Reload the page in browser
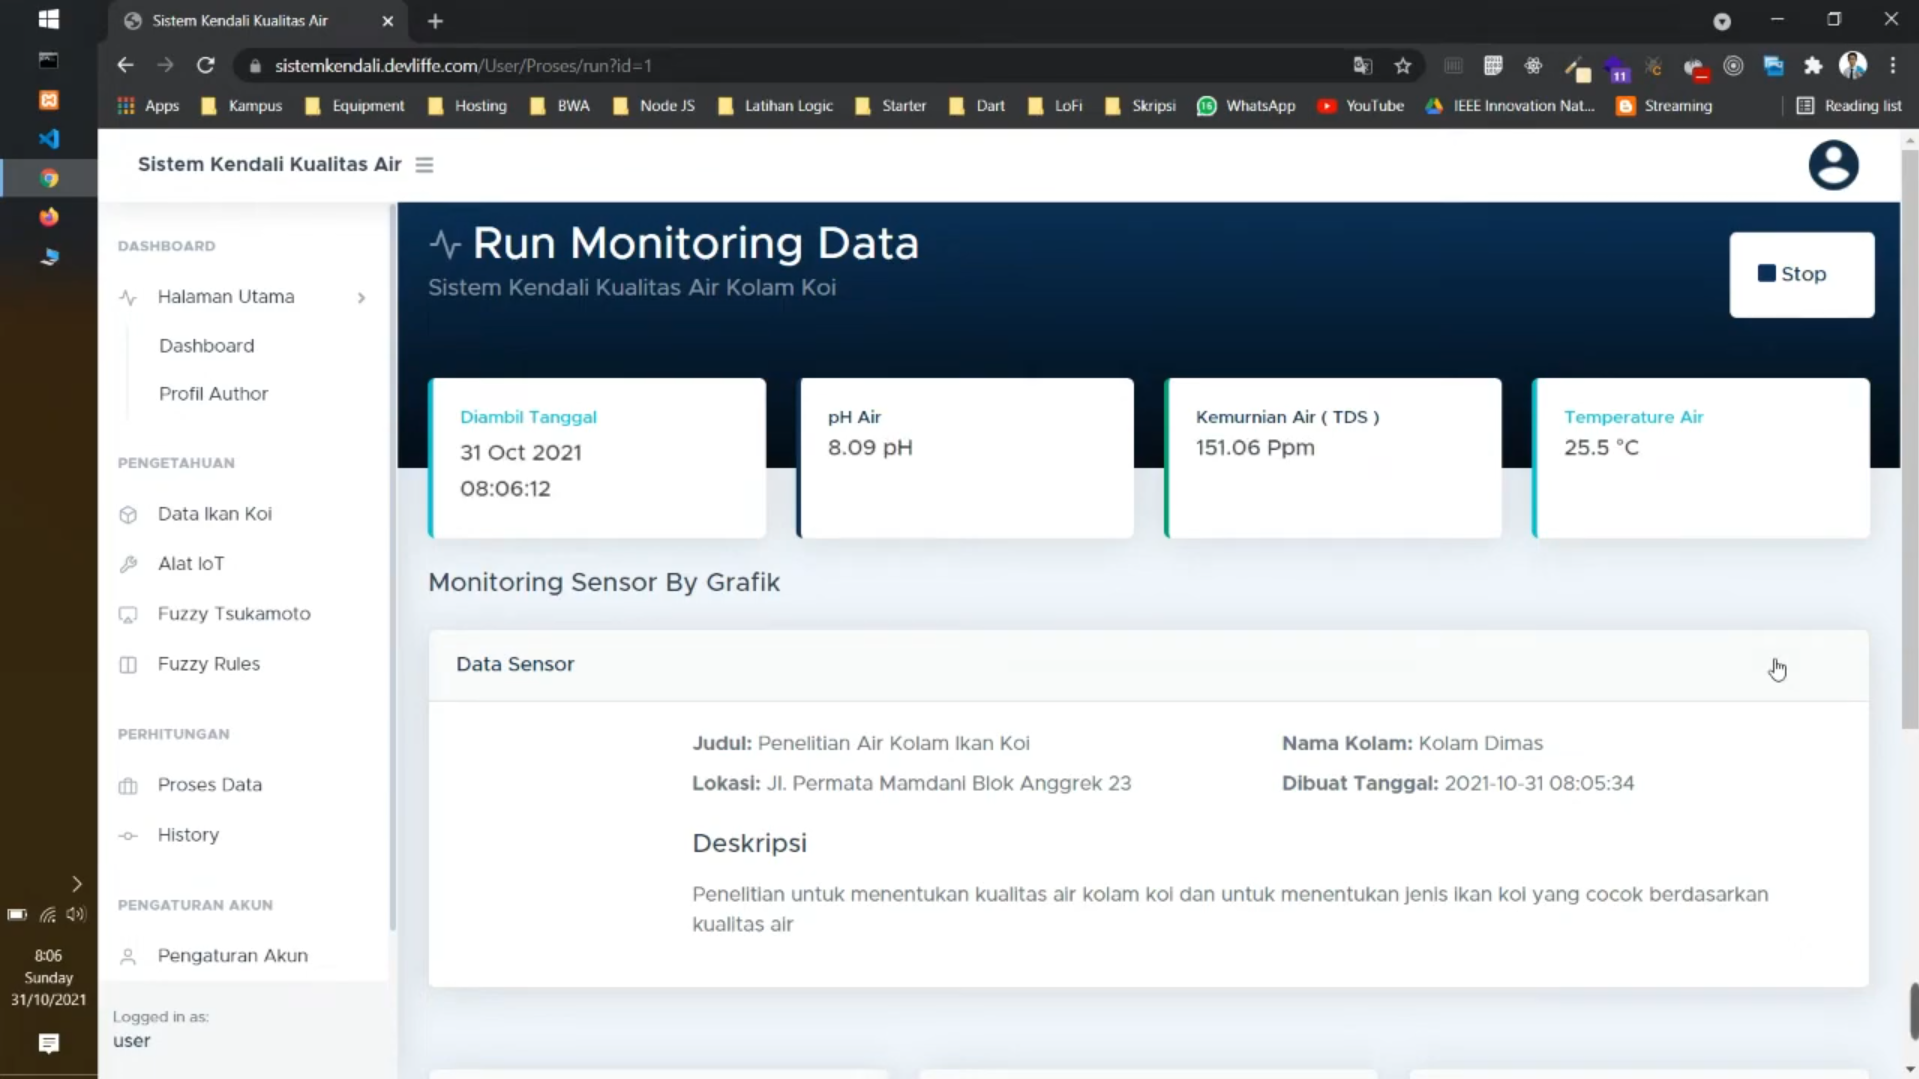 click(206, 66)
